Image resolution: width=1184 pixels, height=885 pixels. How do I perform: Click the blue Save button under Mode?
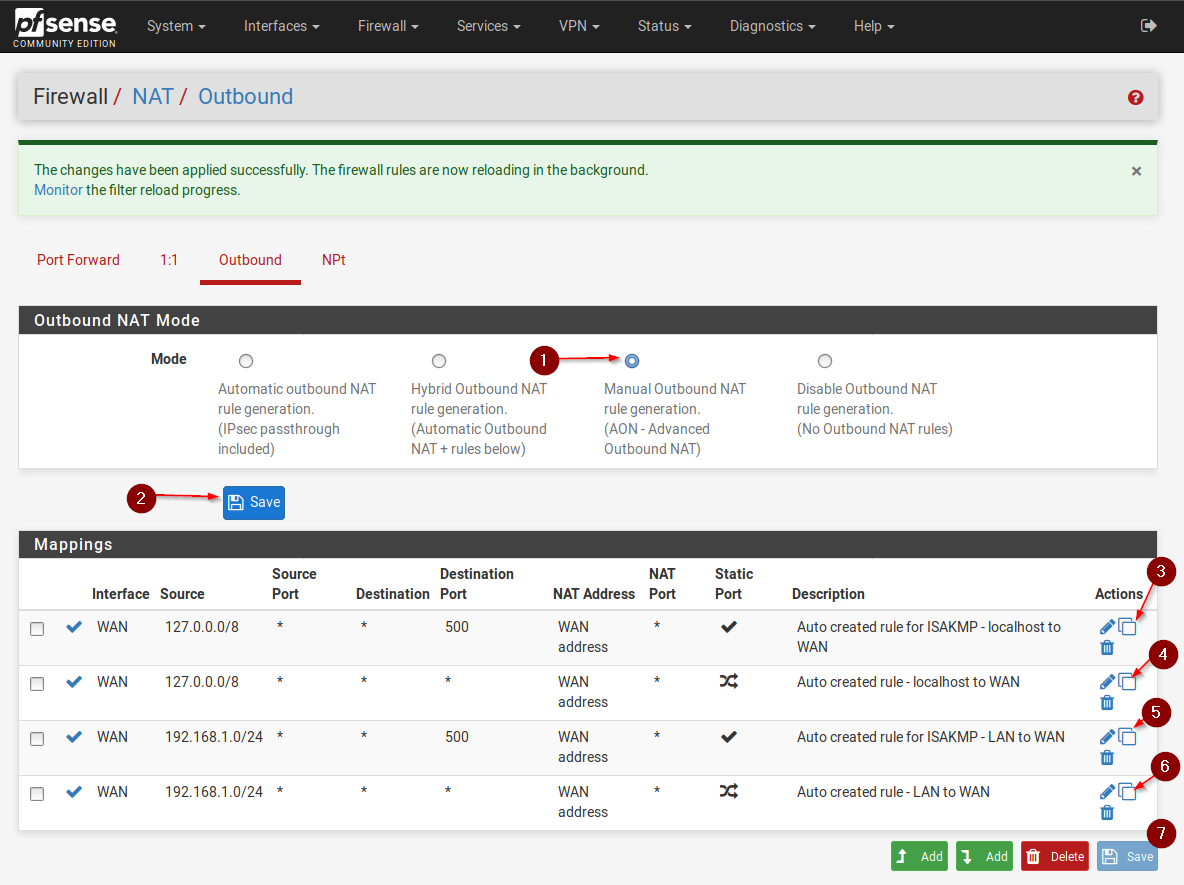(254, 502)
